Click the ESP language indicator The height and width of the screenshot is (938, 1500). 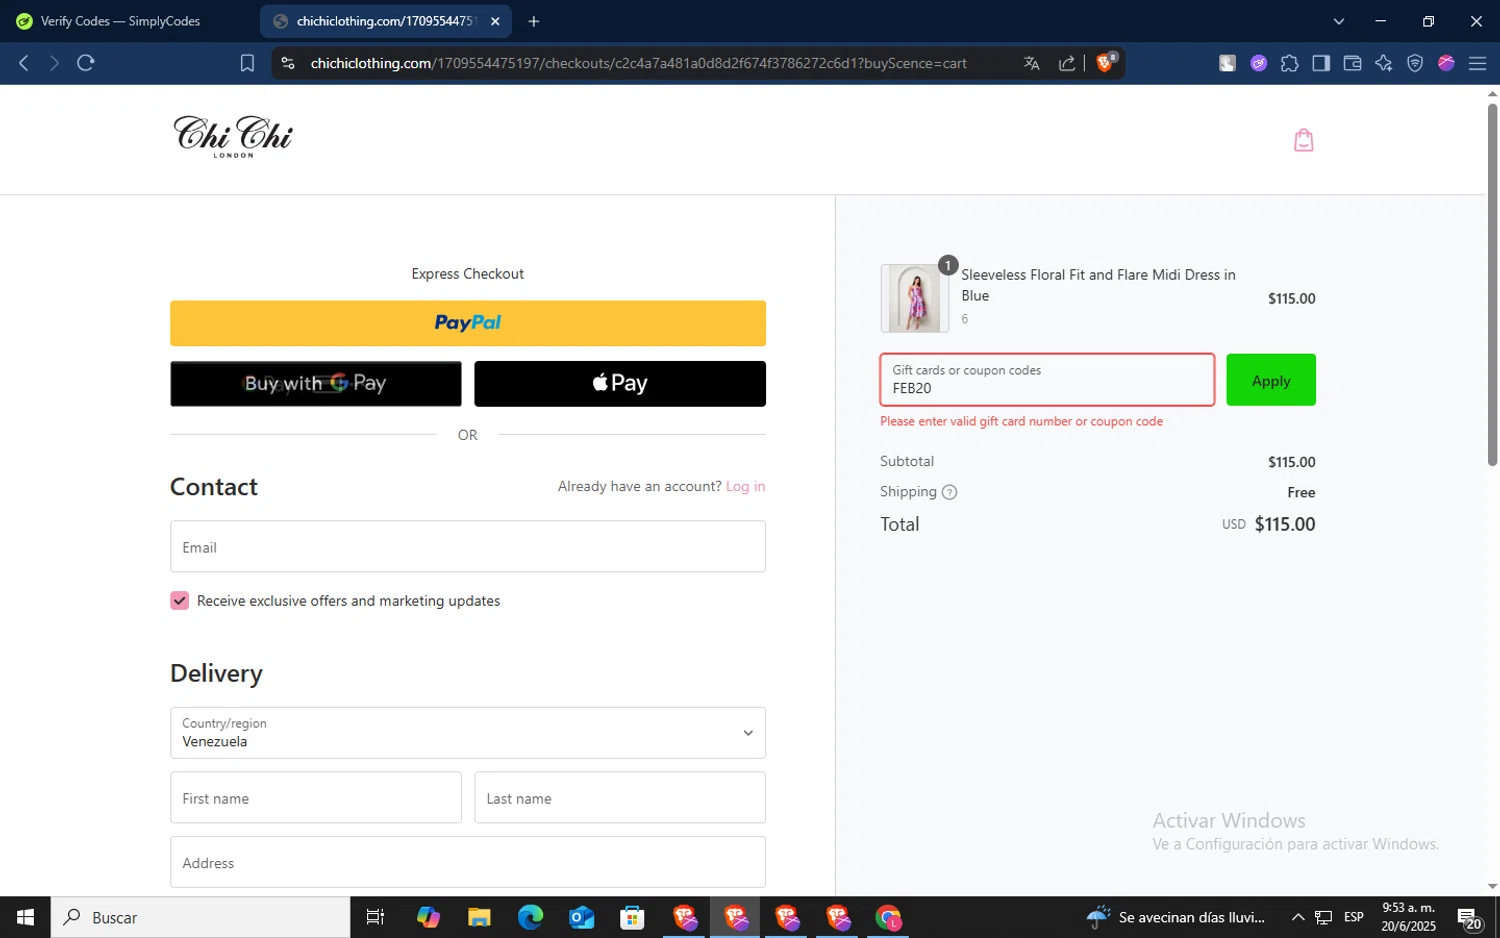(x=1354, y=917)
